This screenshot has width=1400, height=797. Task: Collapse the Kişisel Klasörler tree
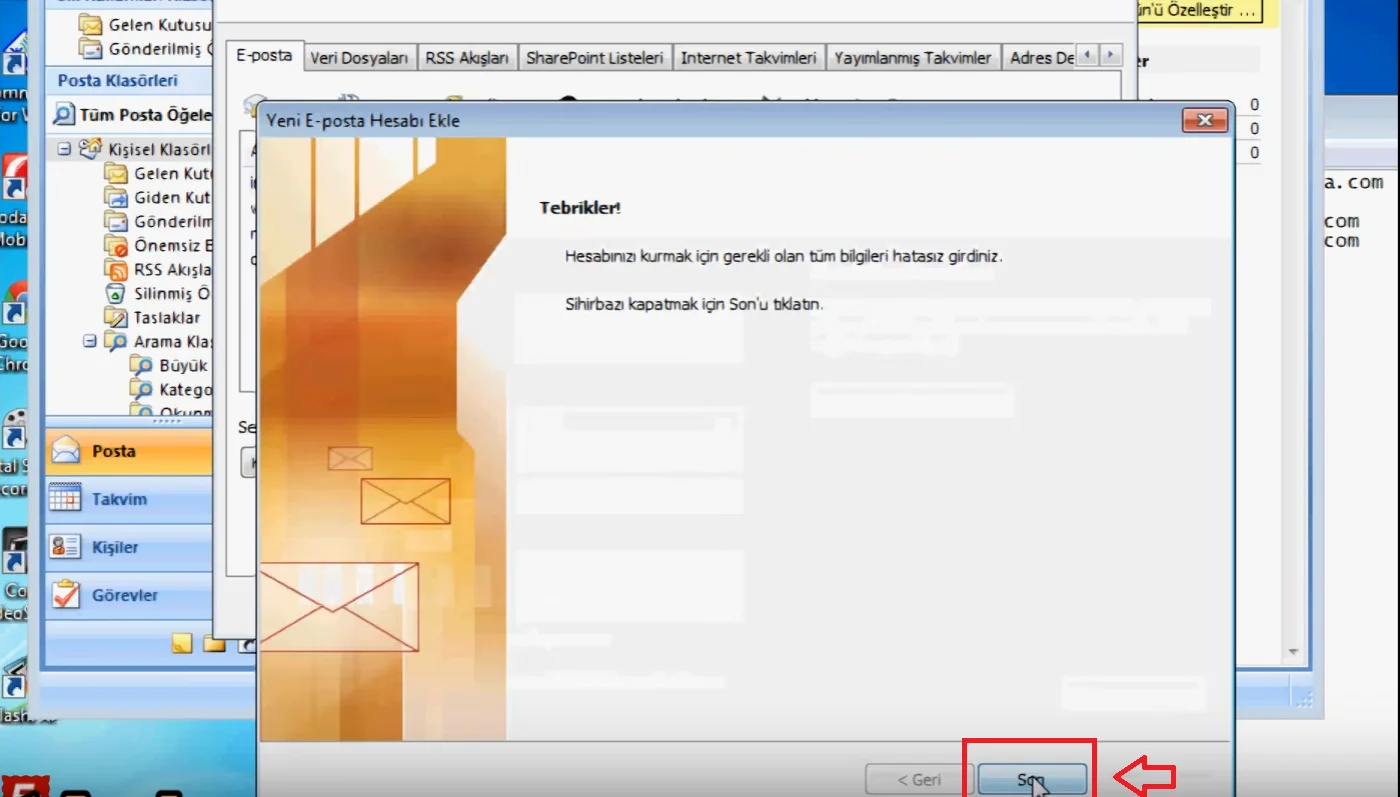[x=64, y=149]
